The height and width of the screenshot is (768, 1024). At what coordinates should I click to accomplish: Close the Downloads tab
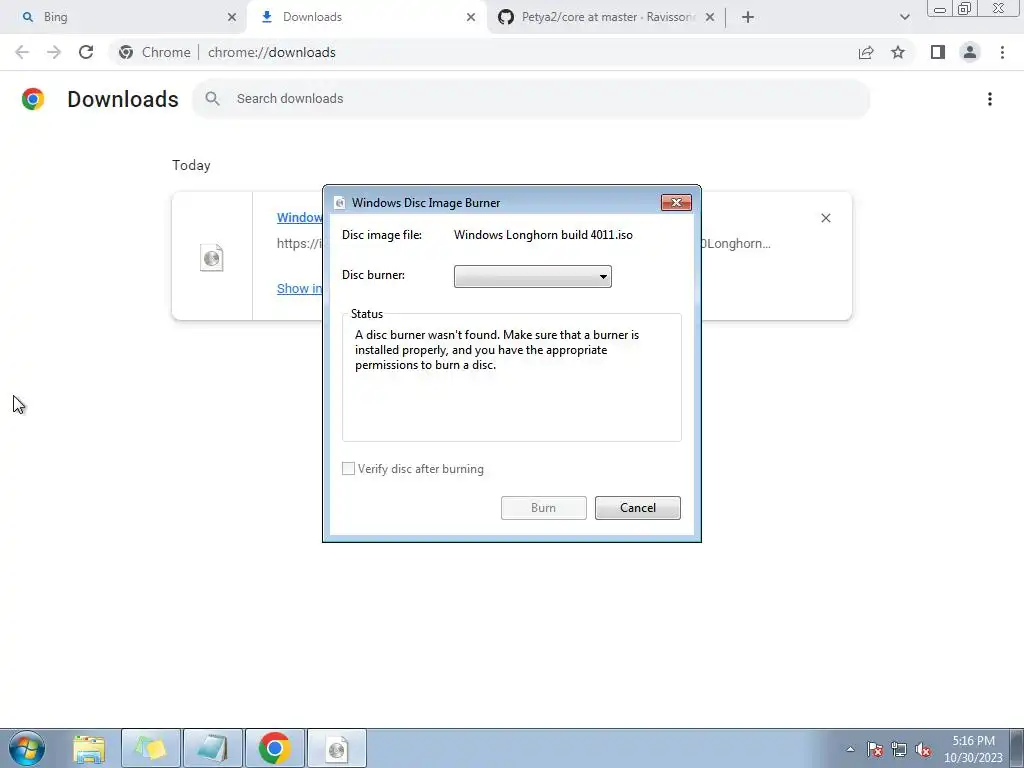[x=471, y=17]
